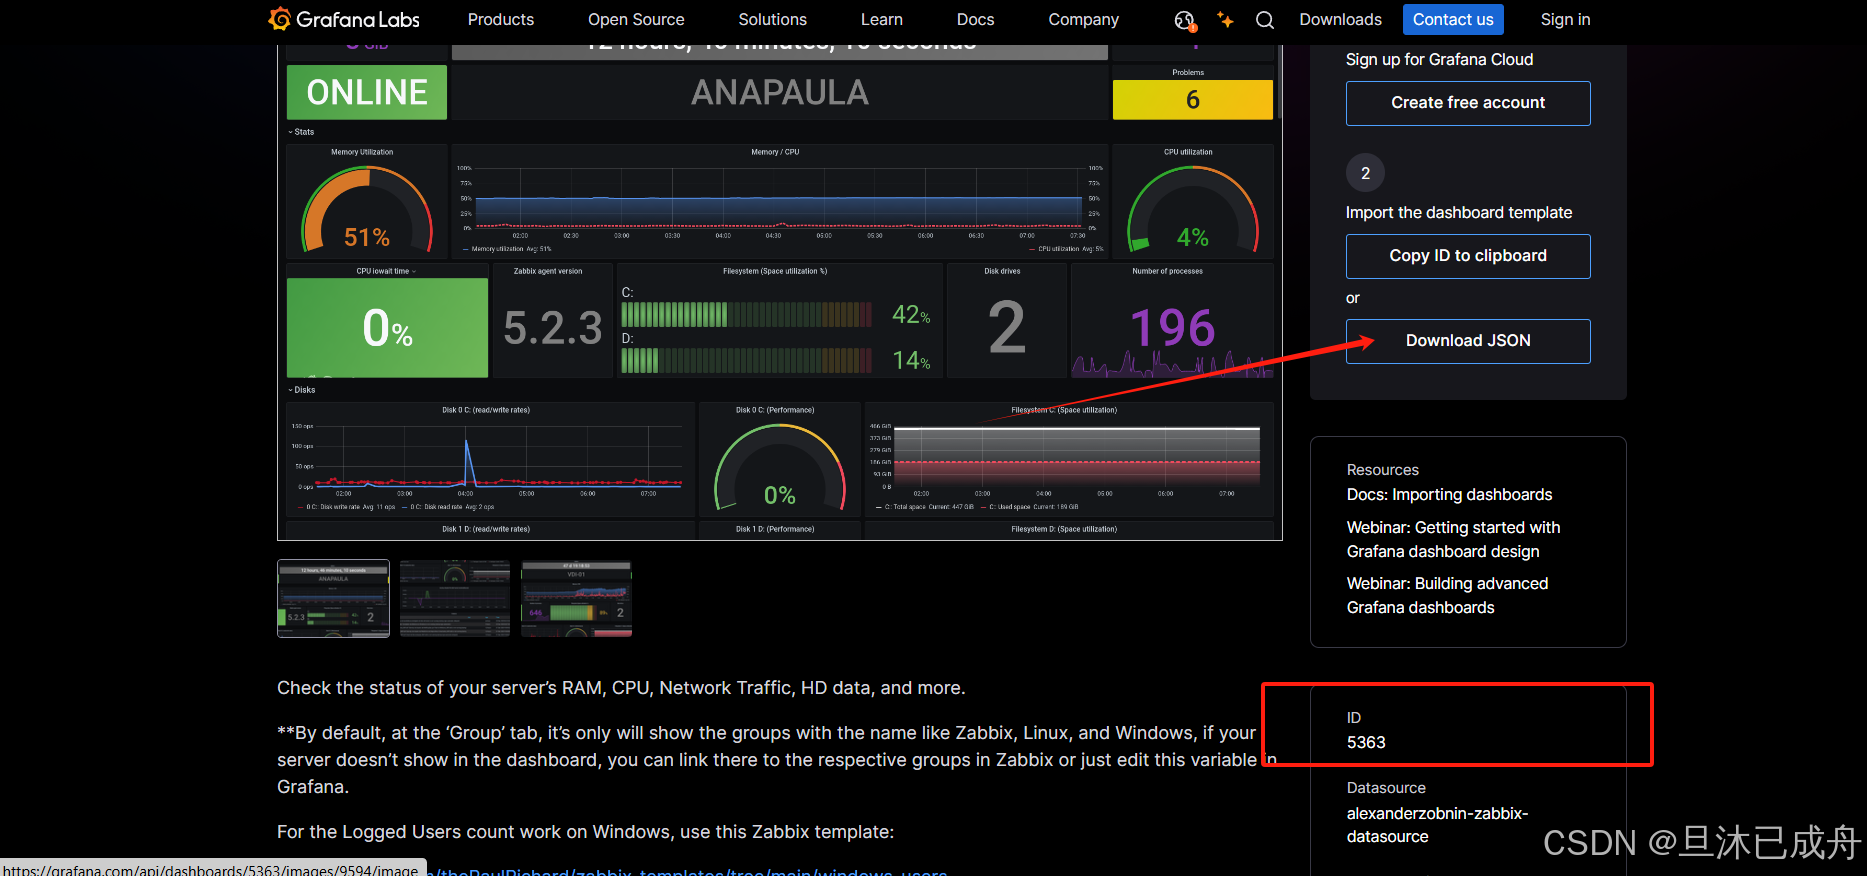Click the Sign up for Grafana Cloud text
This screenshot has height=876, width=1867.
[1439, 60]
